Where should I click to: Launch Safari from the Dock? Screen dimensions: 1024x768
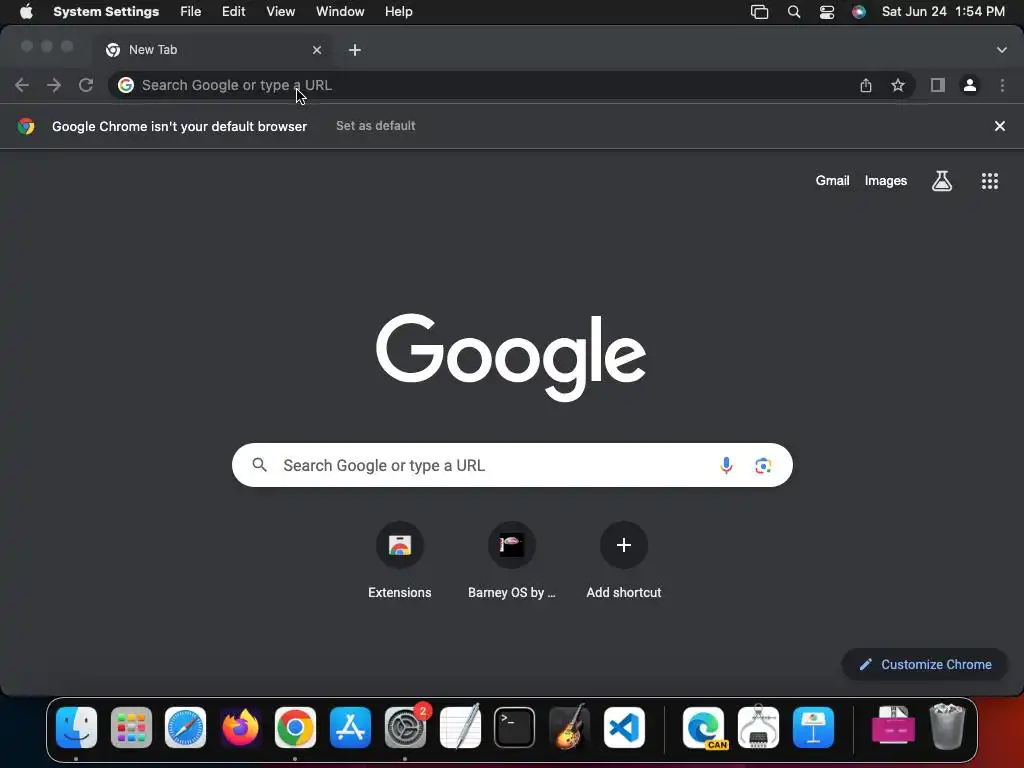pos(185,727)
